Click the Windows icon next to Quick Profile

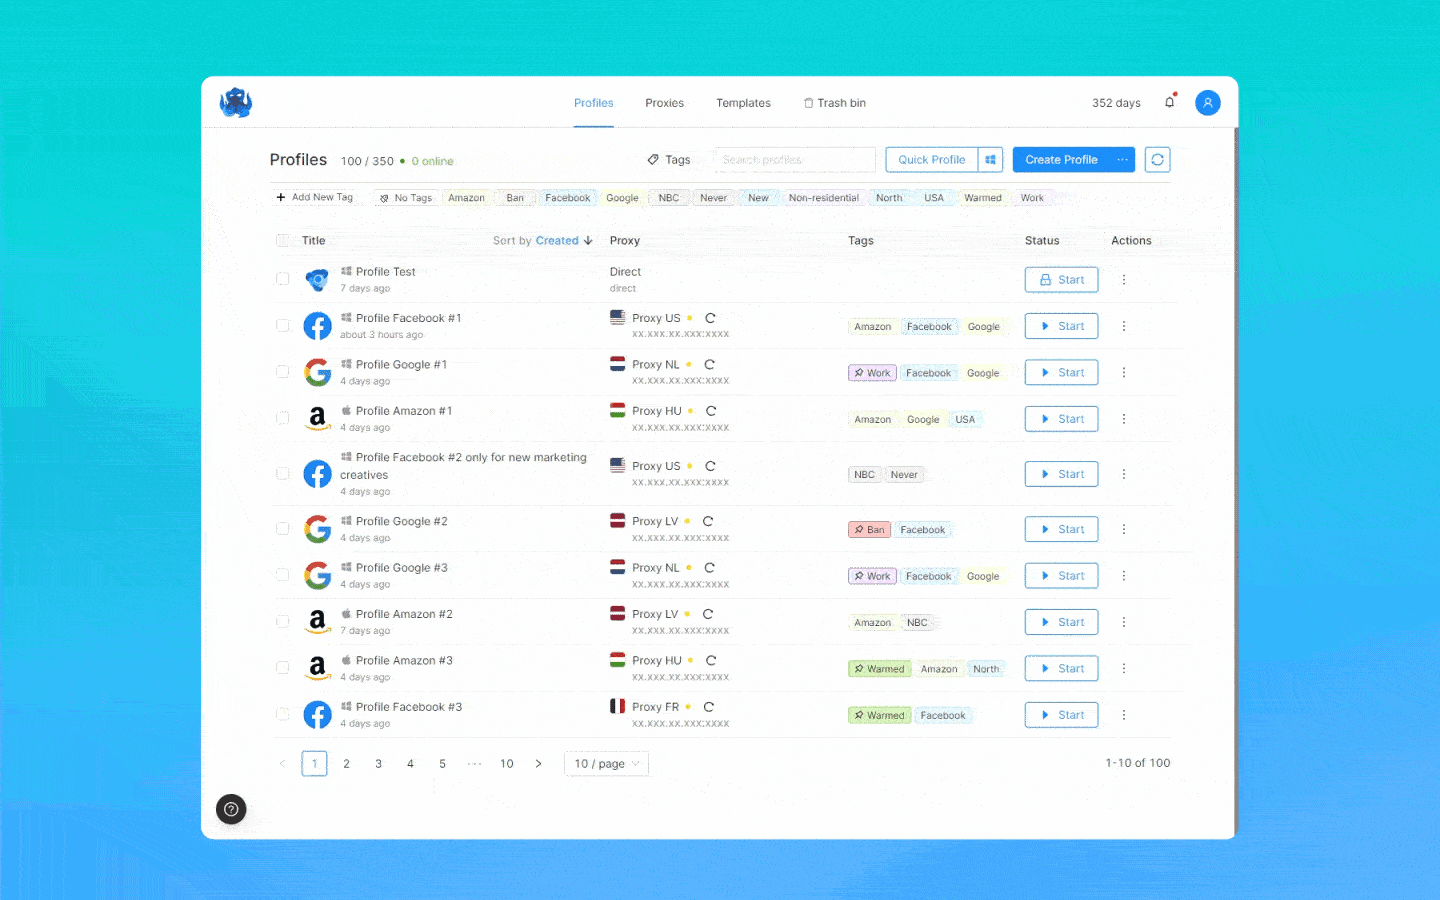click(990, 159)
